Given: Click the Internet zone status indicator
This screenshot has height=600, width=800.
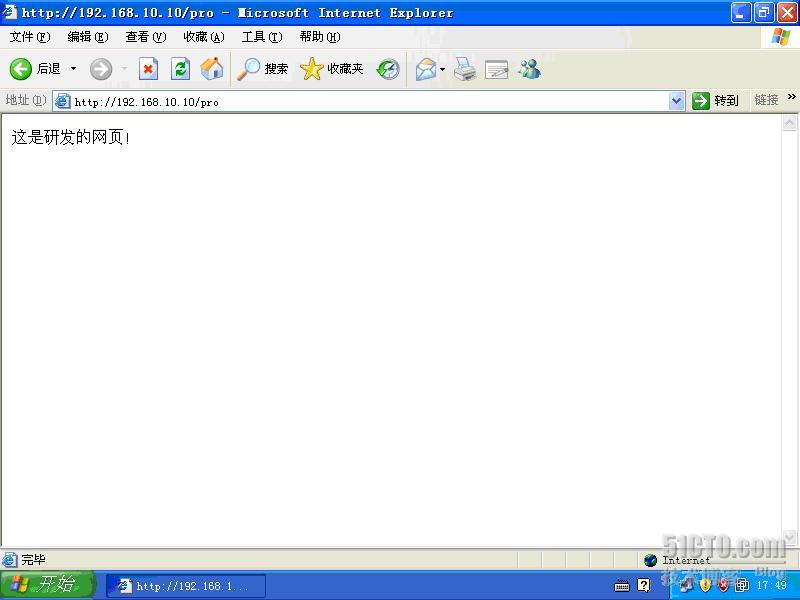Looking at the screenshot, I should (x=678, y=560).
